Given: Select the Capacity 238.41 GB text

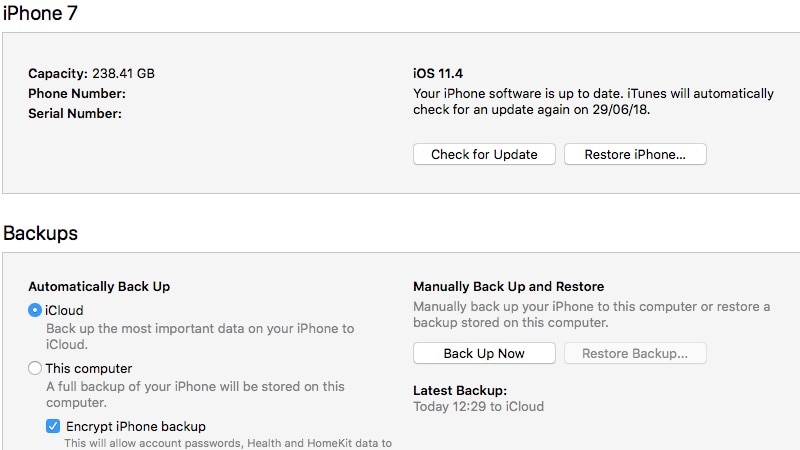Looking at the screenshot, I should tap(91, 73).
